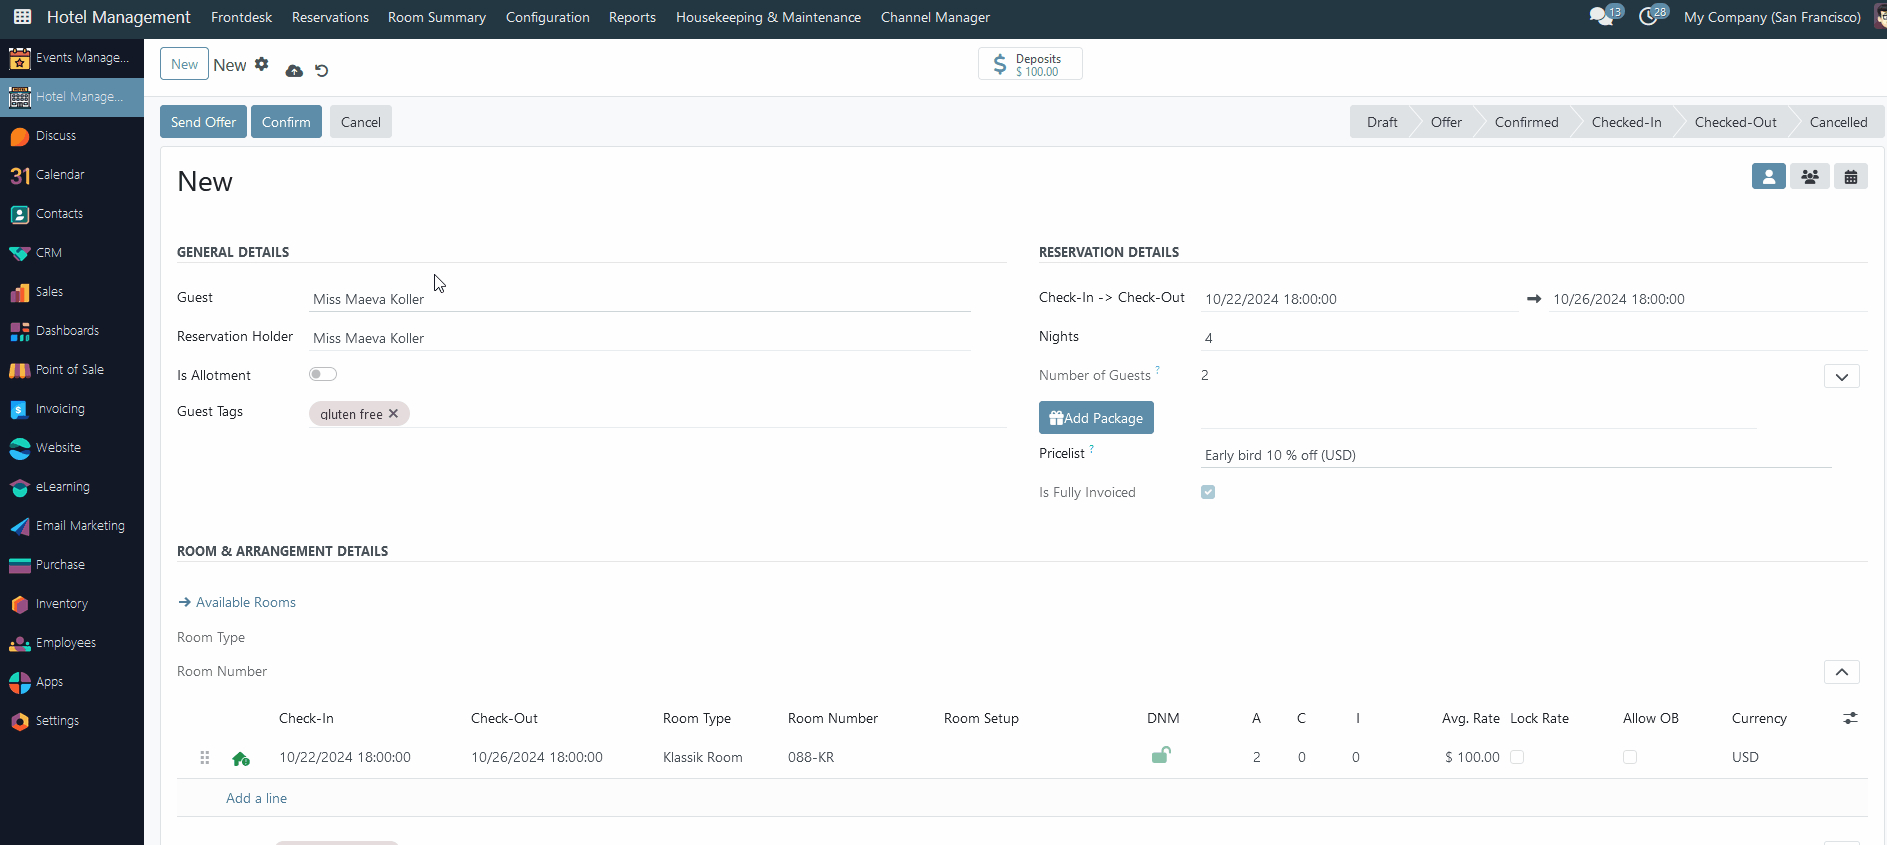
Task: Switch to single guest view icon
Action: point(1768,176)
